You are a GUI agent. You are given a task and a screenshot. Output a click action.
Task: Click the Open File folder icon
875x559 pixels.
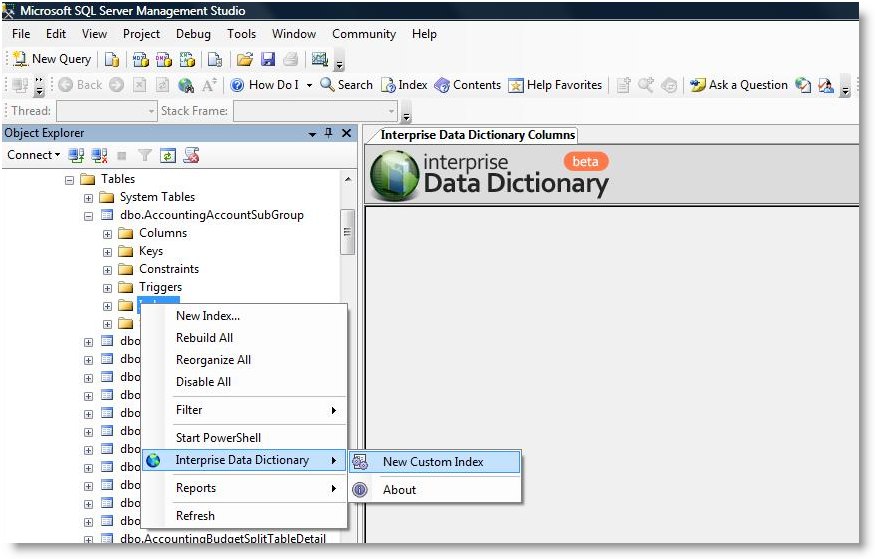pyautogui.click(x=244, y=59)
